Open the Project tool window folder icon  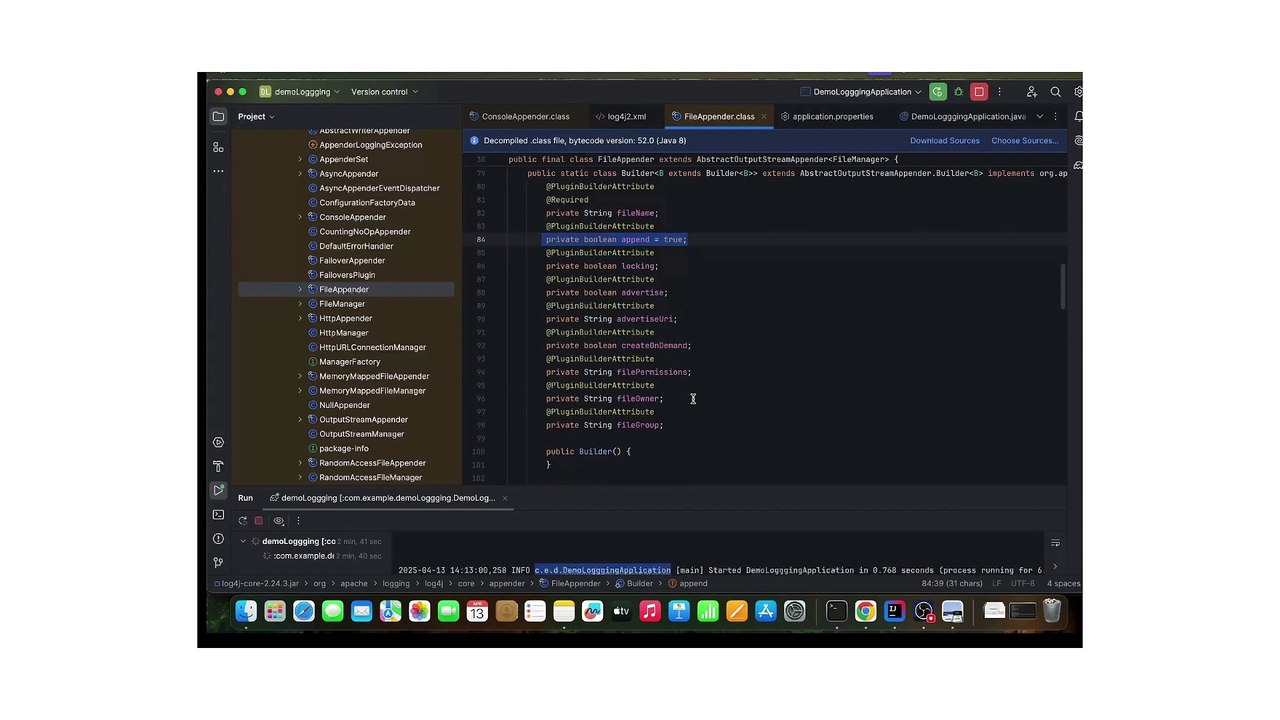tap(218, 116)
